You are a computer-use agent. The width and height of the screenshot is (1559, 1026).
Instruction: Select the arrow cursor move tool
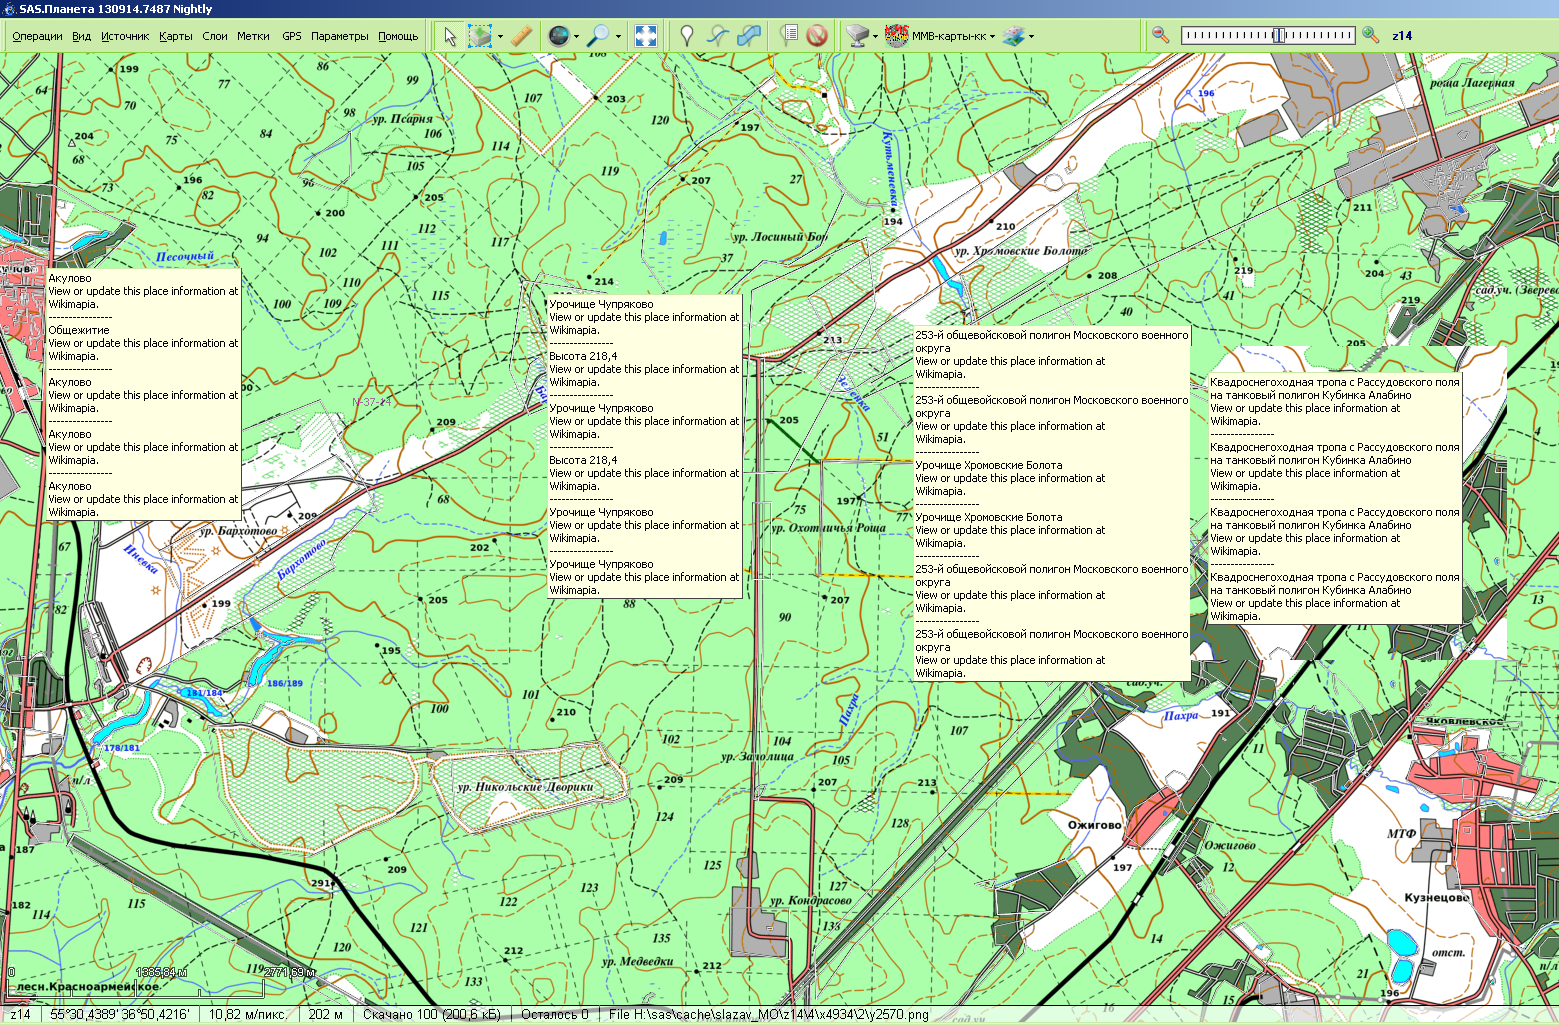450,36
